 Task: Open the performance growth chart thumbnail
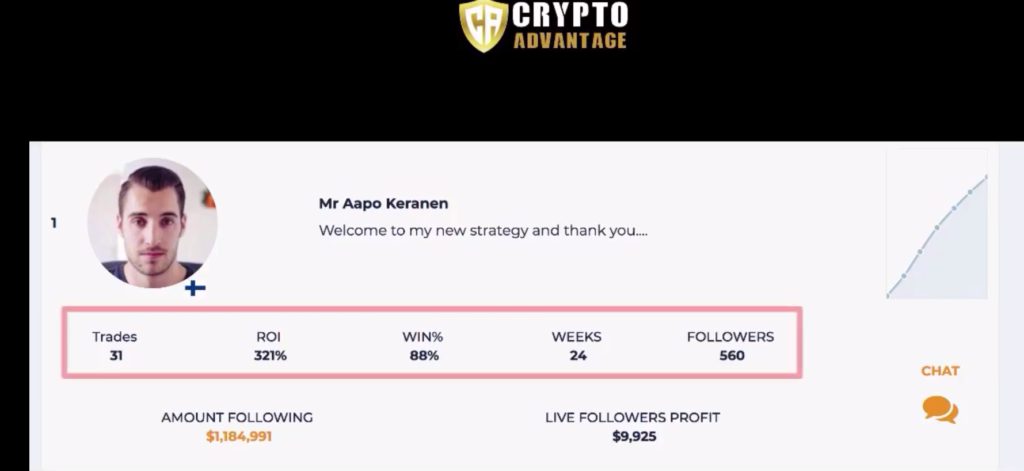click(936, 224)
